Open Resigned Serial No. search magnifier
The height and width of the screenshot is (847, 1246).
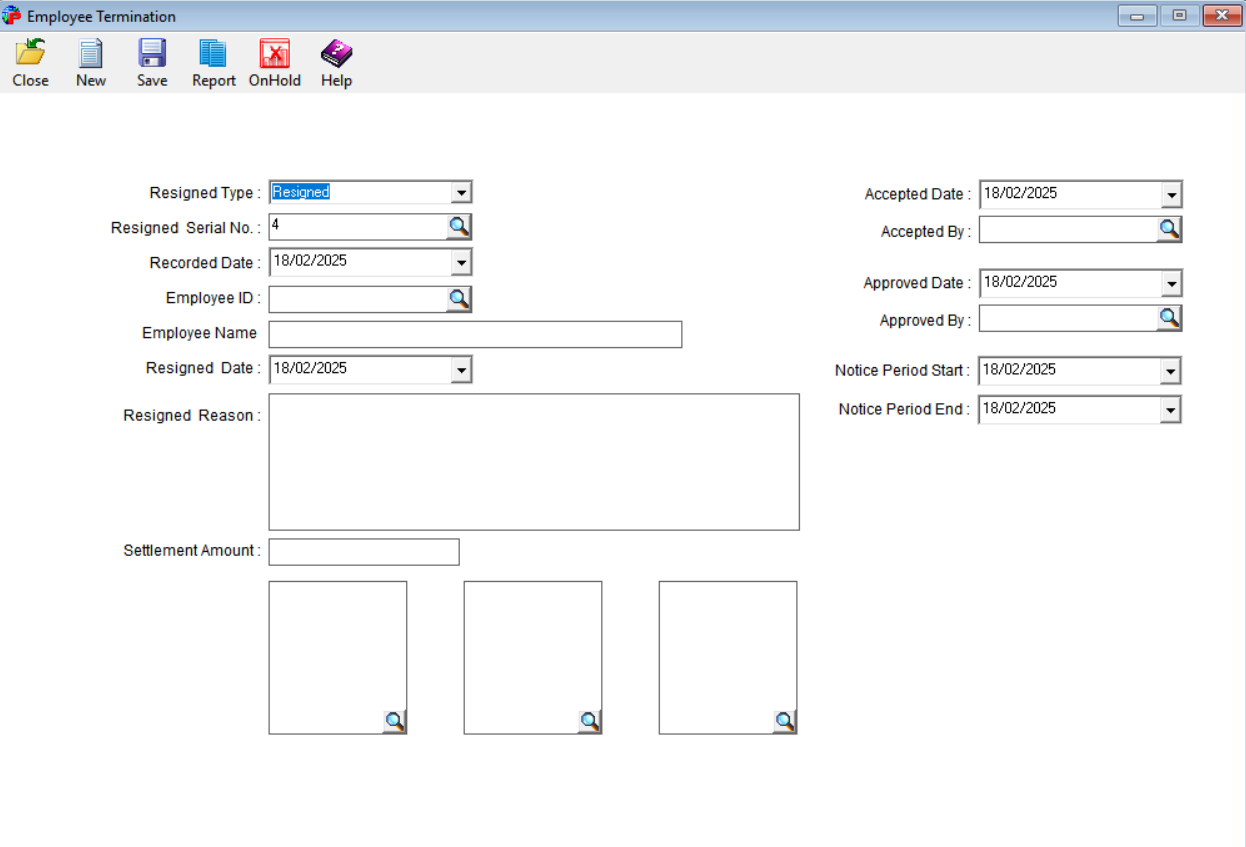coord(459,226)
